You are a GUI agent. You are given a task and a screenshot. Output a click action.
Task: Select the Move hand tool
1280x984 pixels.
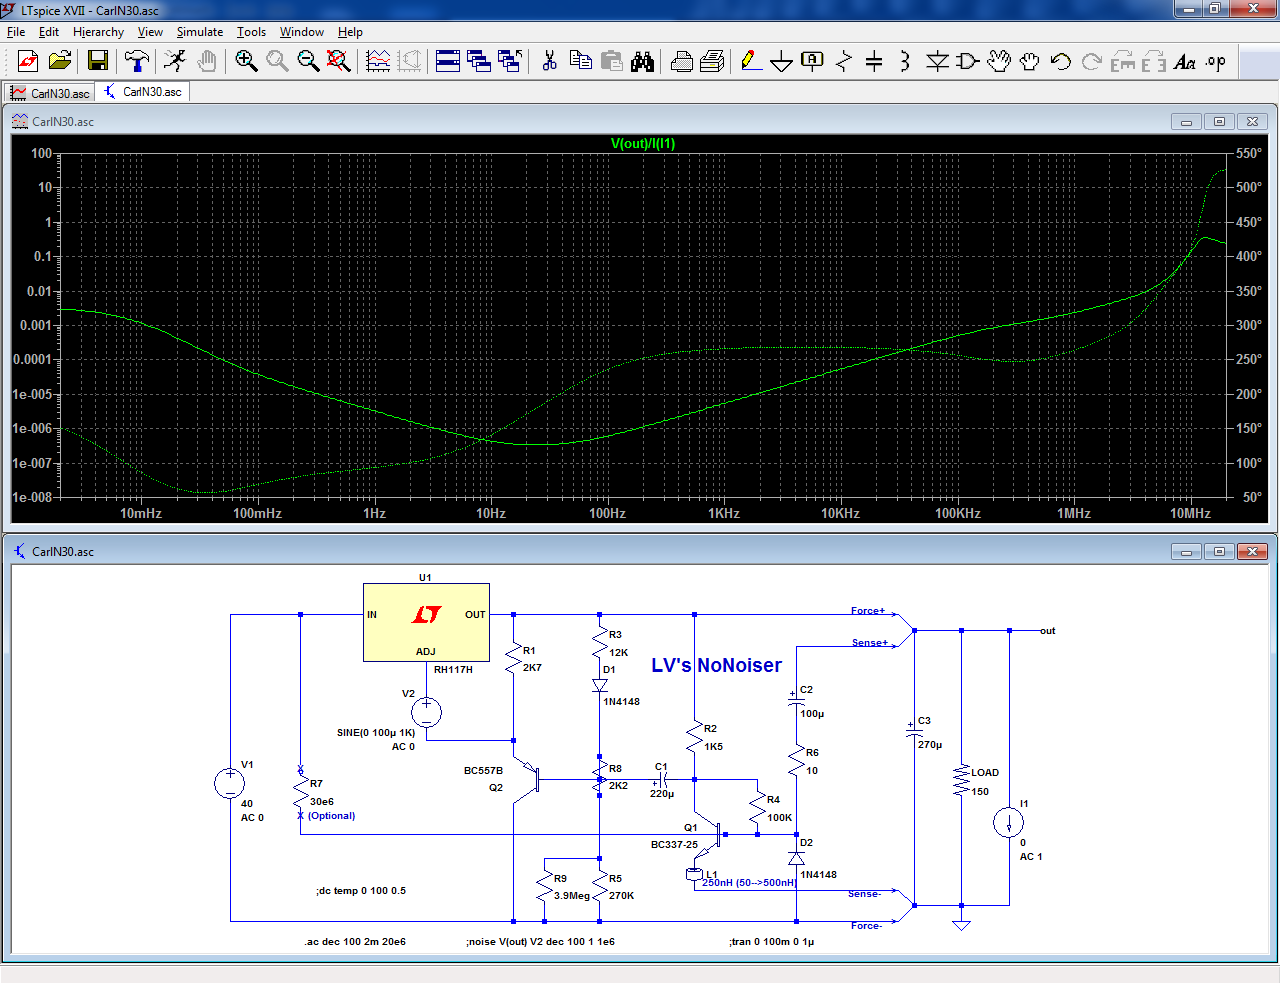click(999, 62)
